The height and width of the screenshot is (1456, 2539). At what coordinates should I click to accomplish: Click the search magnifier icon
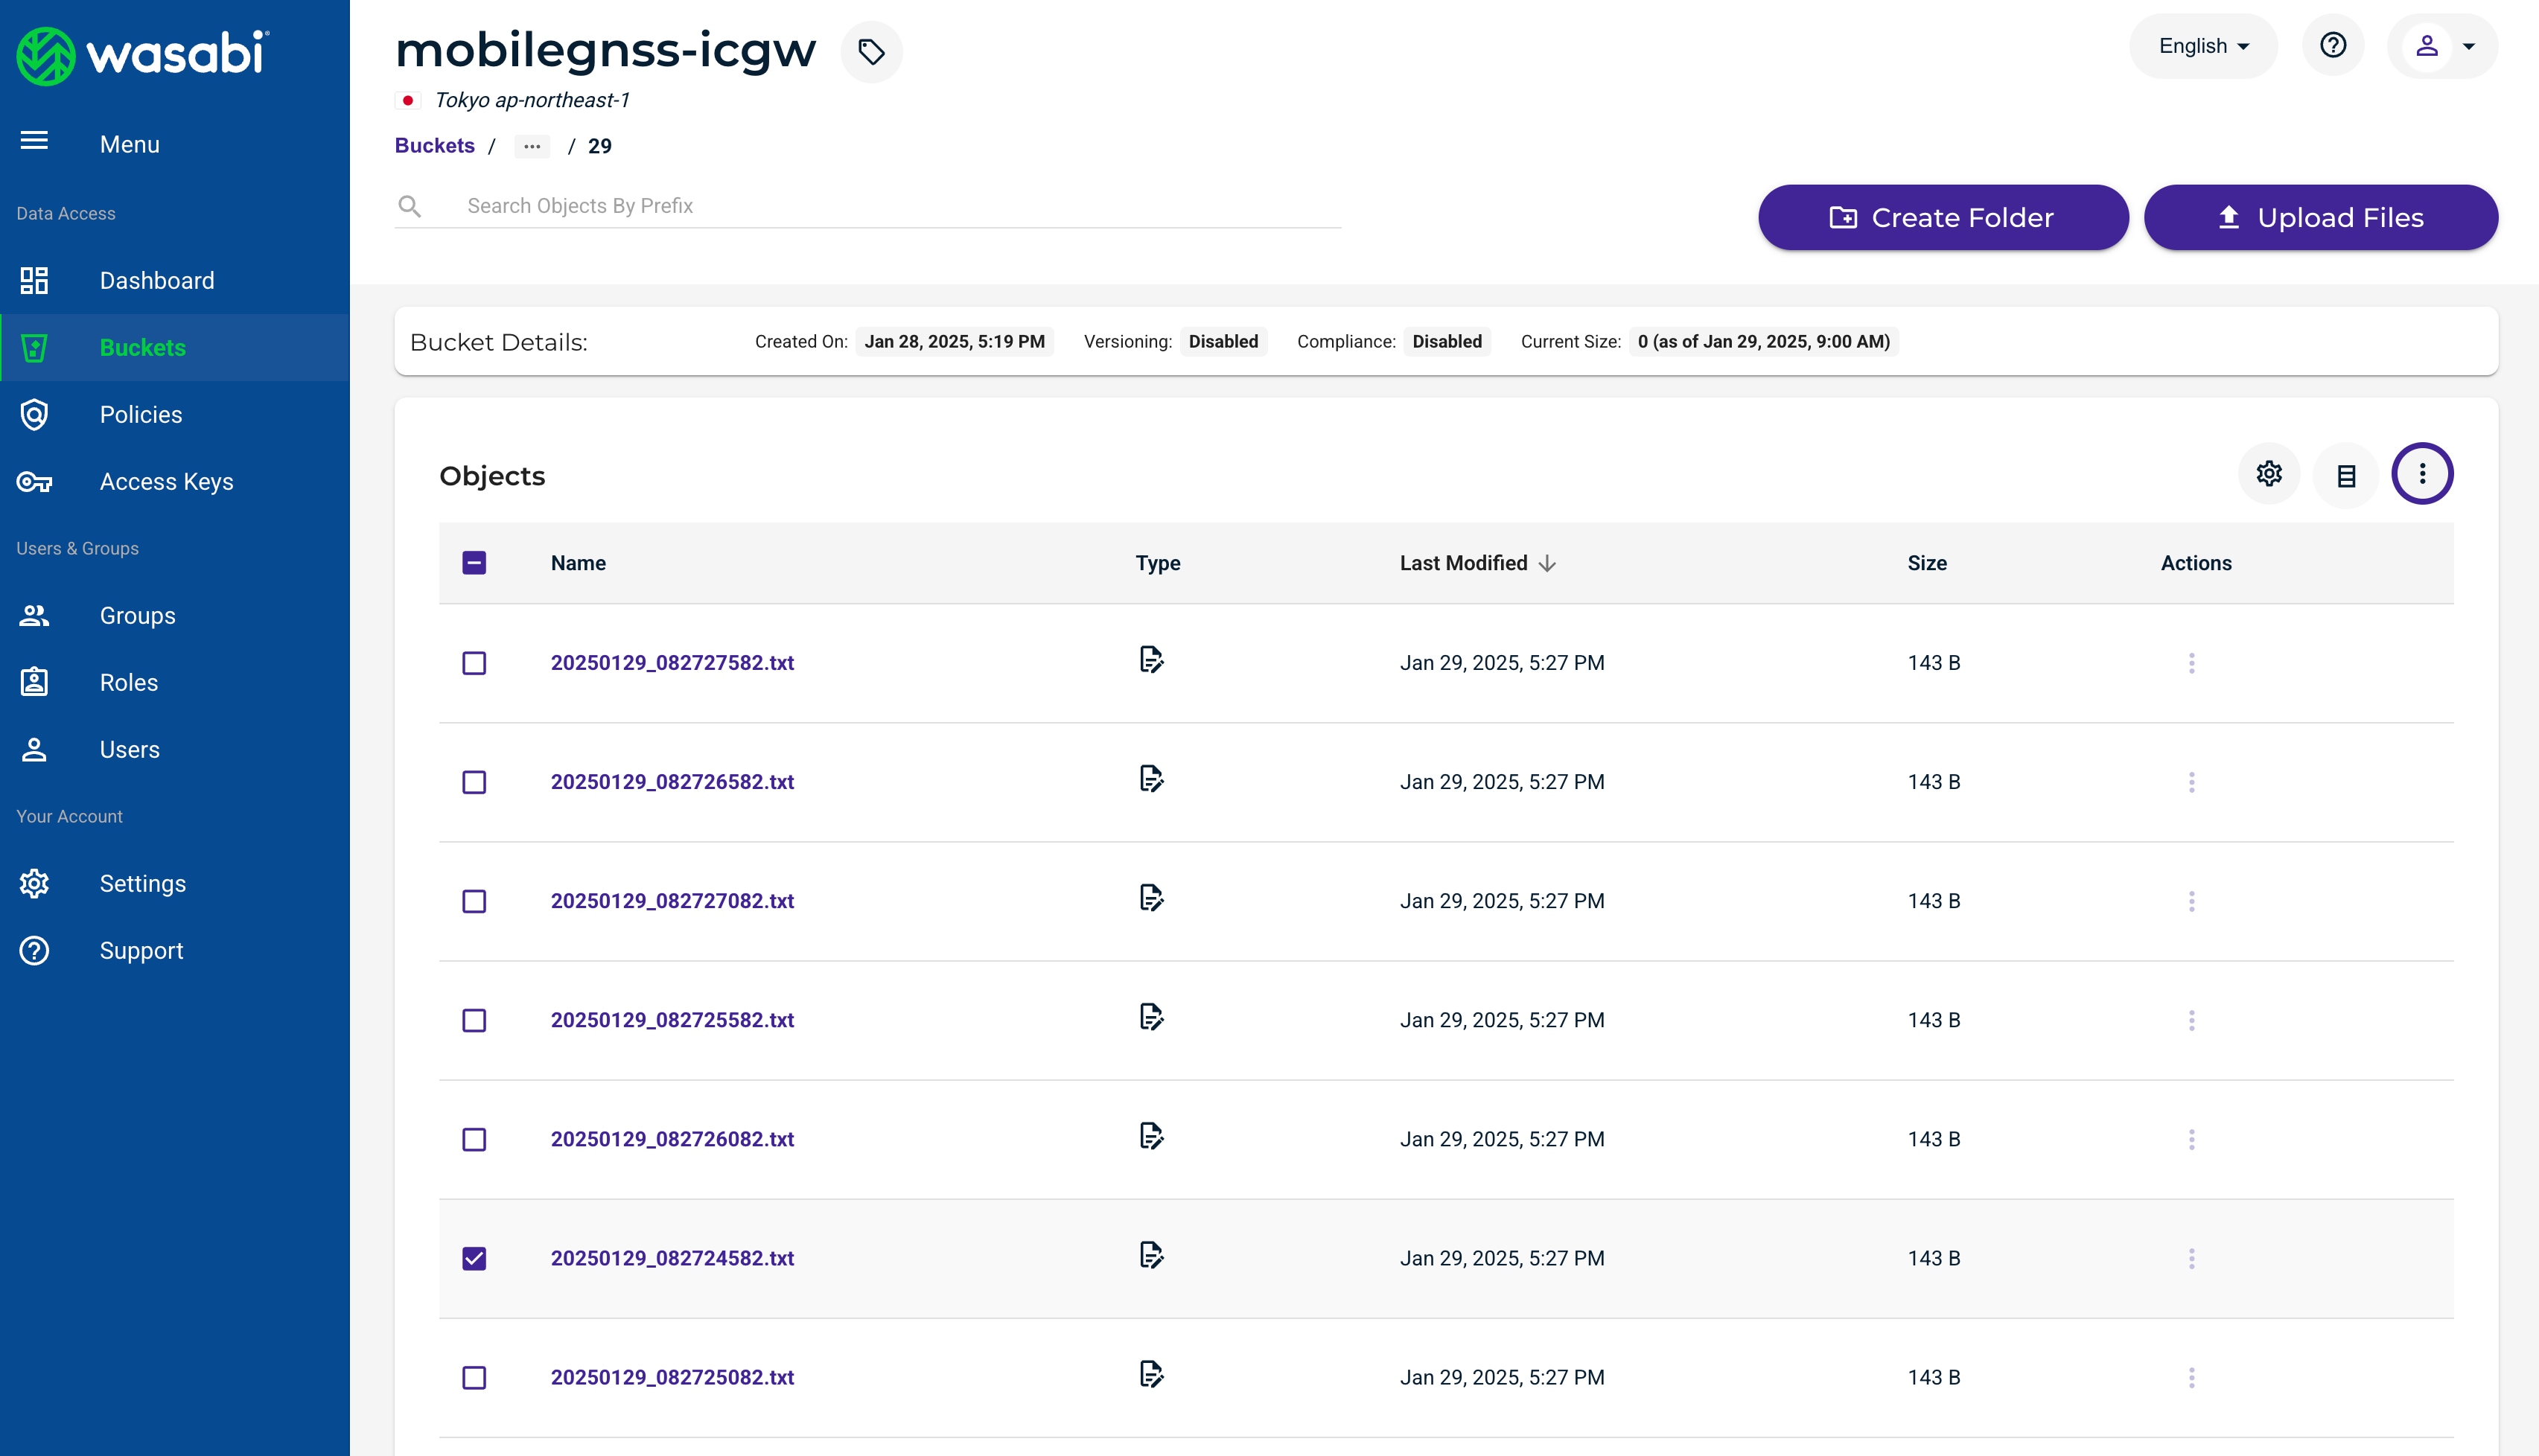coord(409,206)
